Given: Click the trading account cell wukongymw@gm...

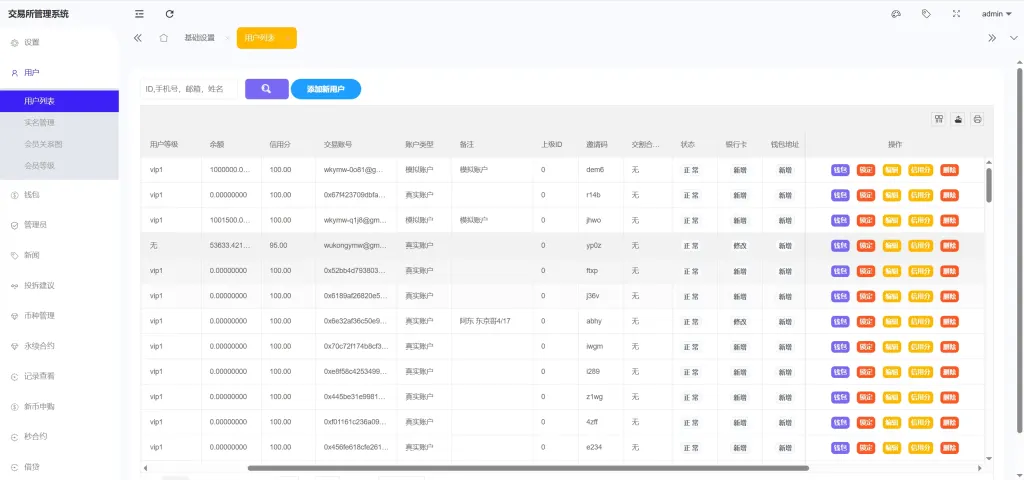Looking at the screenshot, I should [x=355, y=246].
